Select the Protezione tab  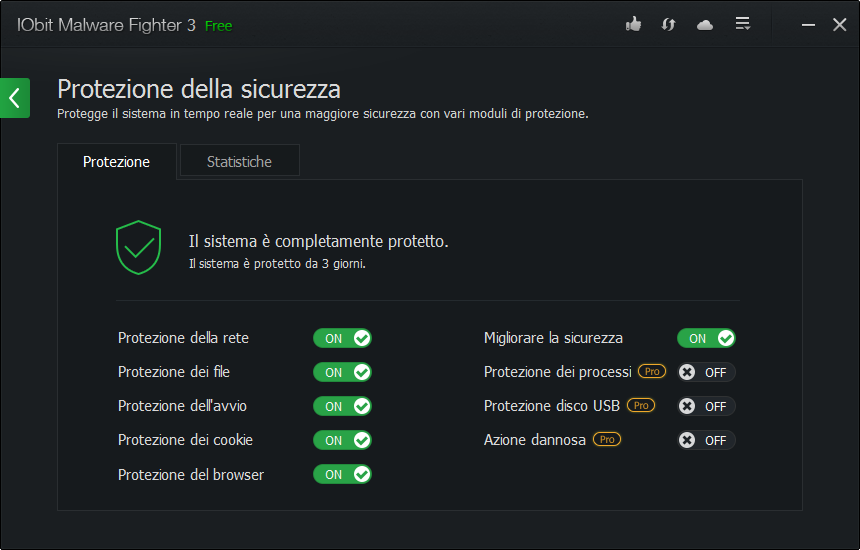tap(116, 161)
